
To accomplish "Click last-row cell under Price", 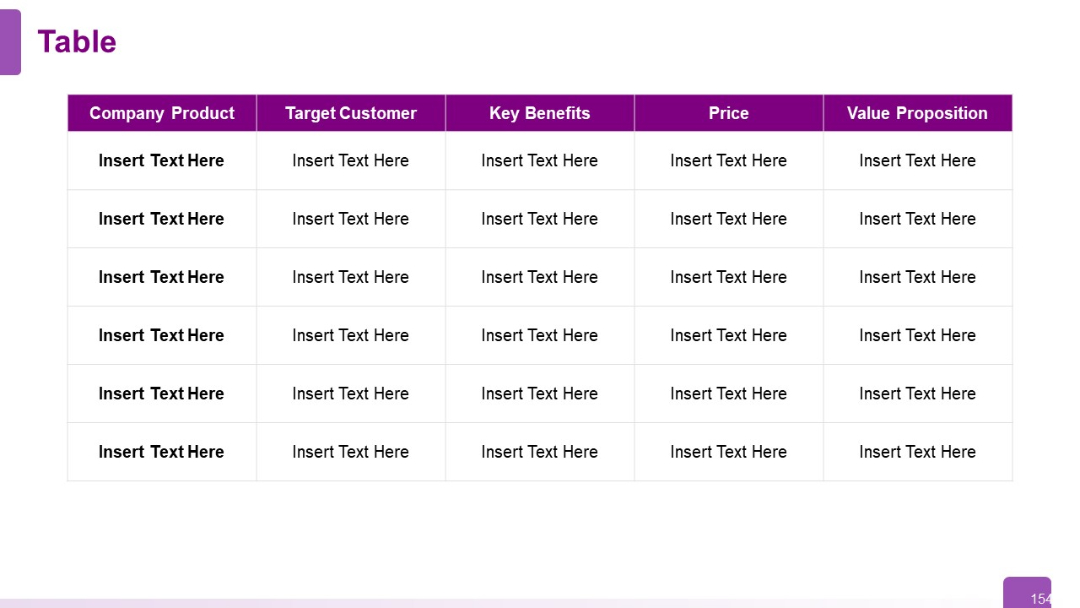I will (x=729, y=452).
